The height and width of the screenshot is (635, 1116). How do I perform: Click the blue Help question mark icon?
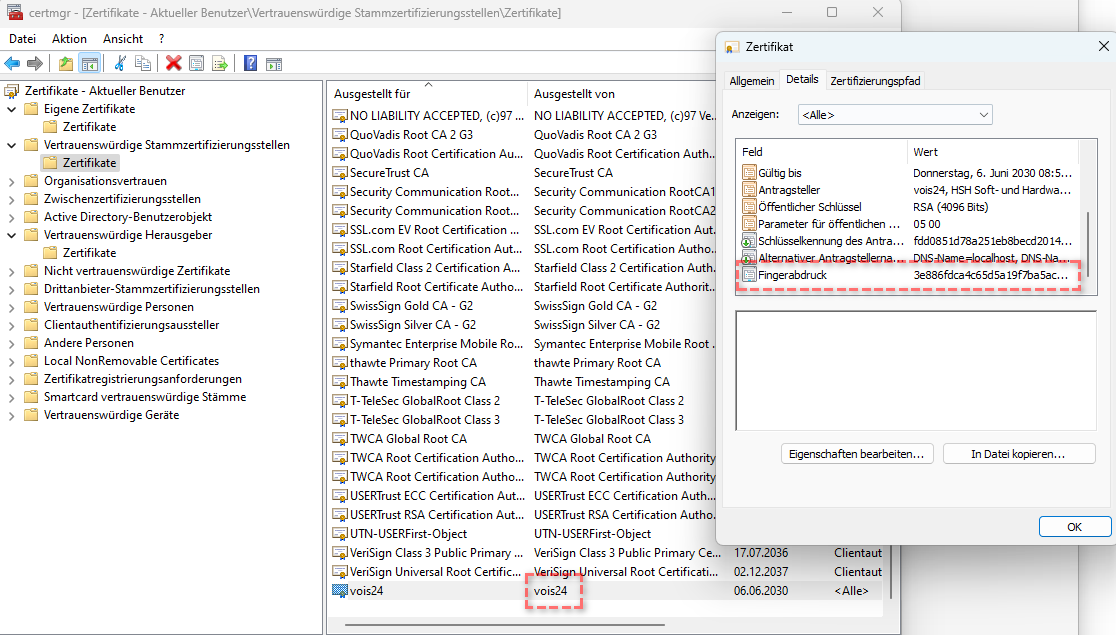coord(250,63)
